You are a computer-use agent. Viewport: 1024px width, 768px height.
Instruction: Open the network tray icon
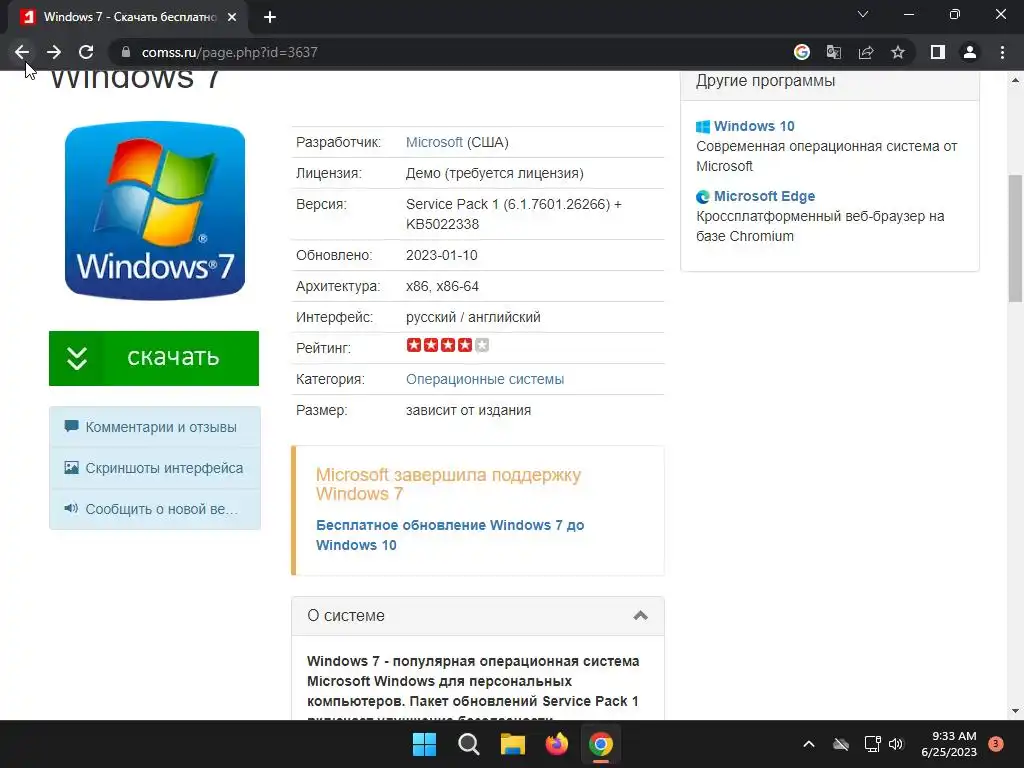coord(872,744)
